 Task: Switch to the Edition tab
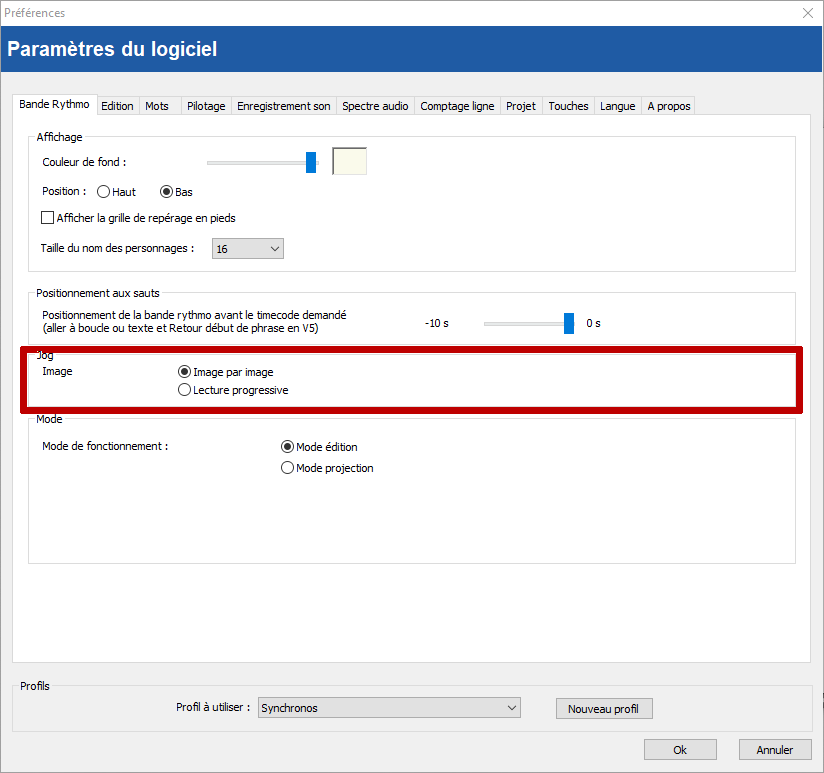click(x=117, y=106)
